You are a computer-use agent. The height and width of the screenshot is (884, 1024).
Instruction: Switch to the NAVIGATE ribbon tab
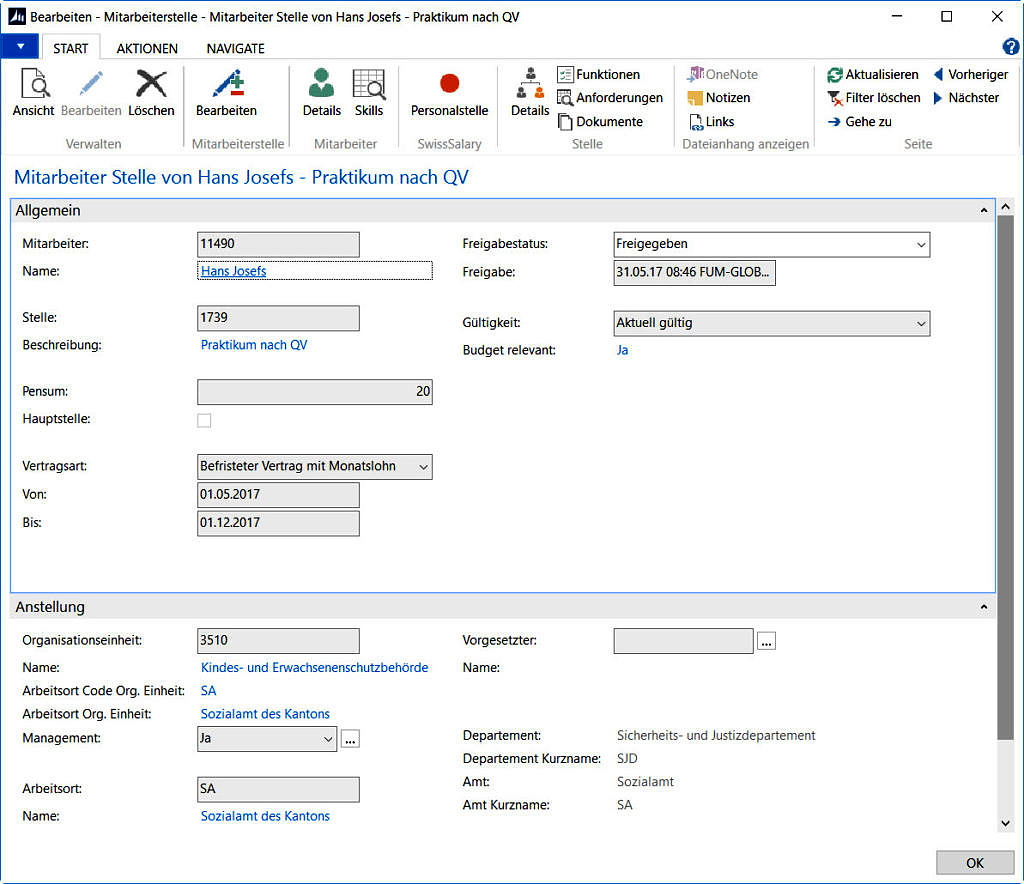(235, 48)
